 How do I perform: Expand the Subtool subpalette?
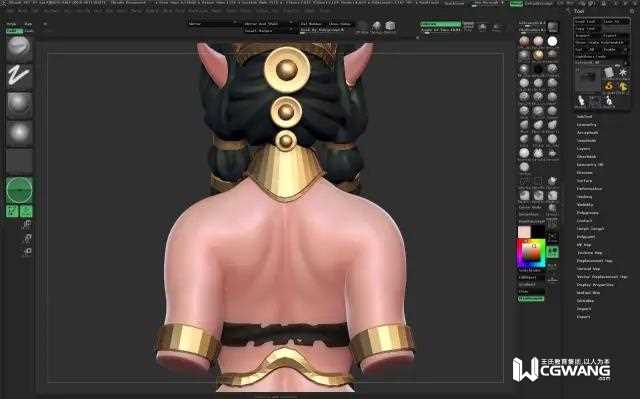[584, 117]
